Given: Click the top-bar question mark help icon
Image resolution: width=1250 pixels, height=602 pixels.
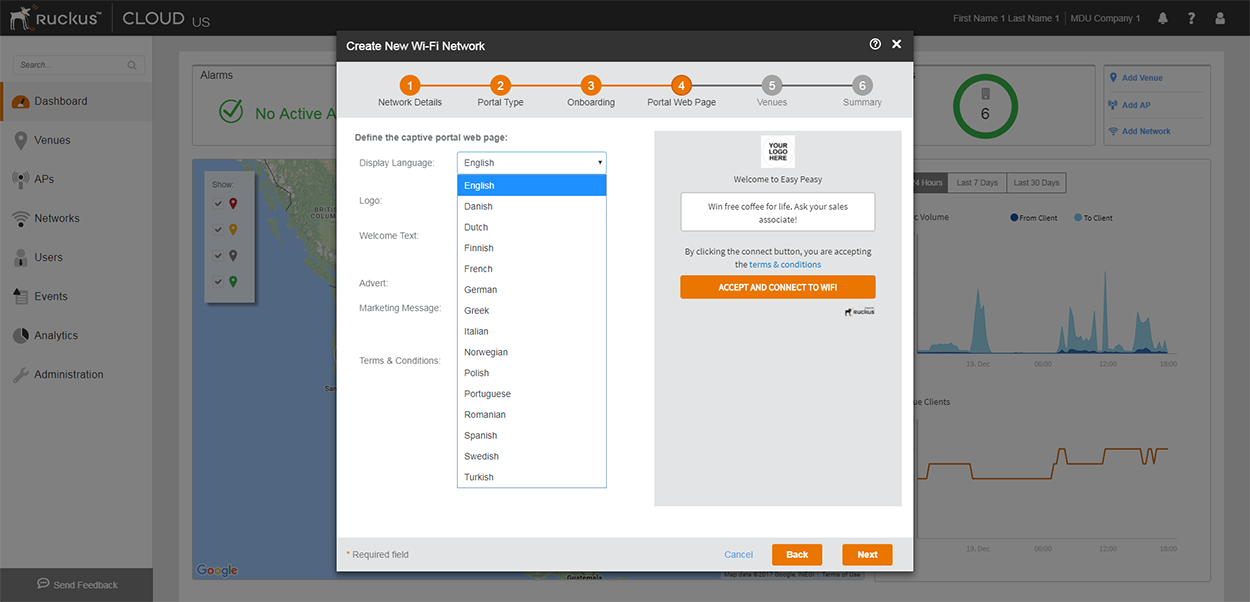Looking at the screenshot, I should [x=1191, y=18].
